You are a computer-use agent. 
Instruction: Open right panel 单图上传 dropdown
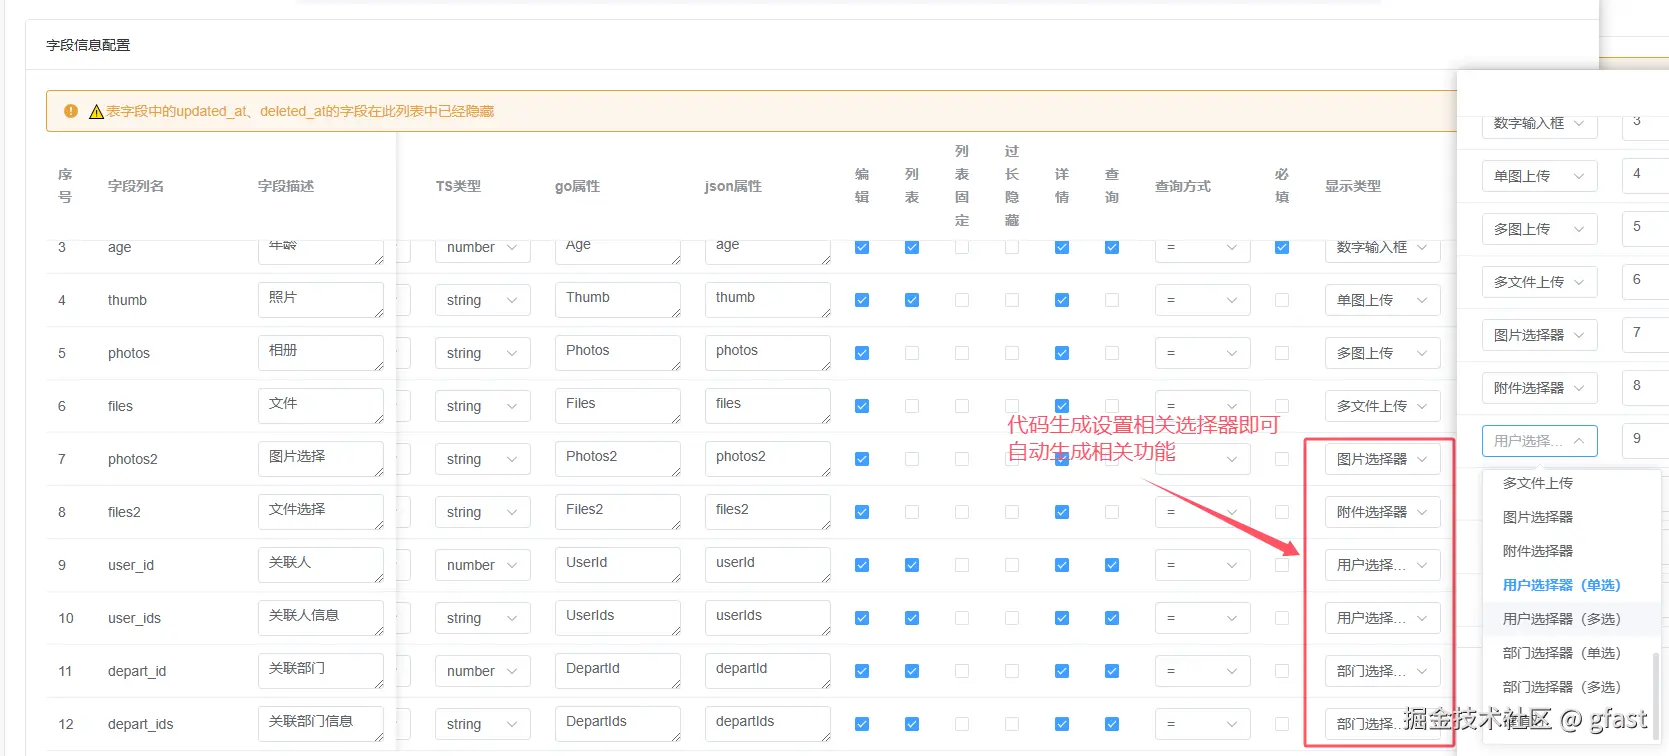click(x=1539, y=176)
